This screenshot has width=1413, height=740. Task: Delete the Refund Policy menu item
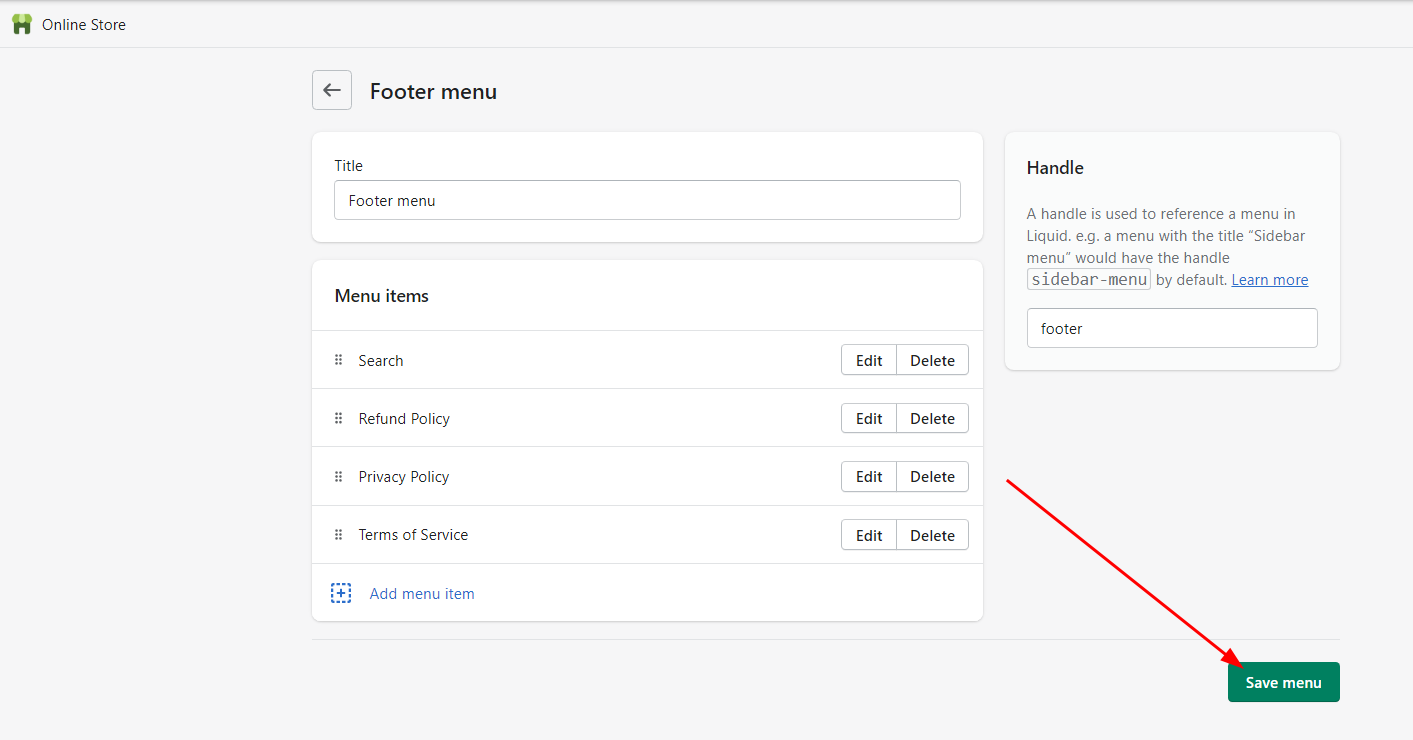(931, 418)
